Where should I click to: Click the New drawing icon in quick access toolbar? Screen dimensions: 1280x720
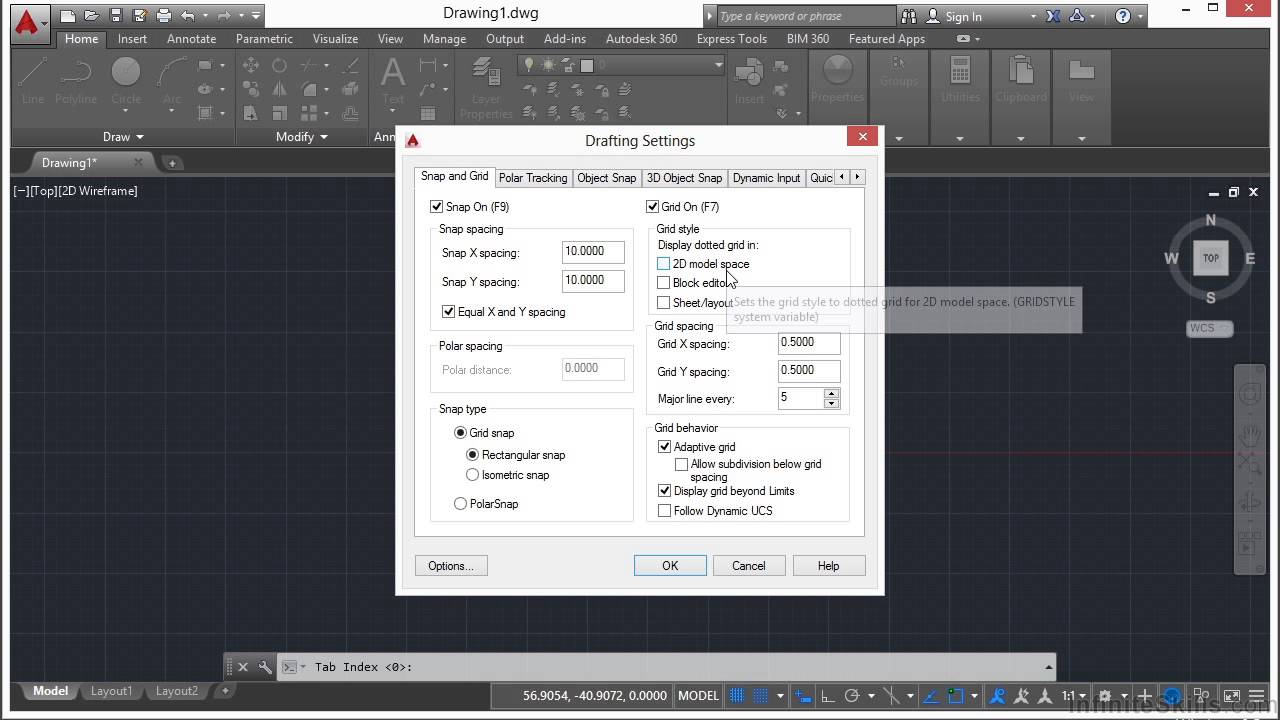[68, 16]
